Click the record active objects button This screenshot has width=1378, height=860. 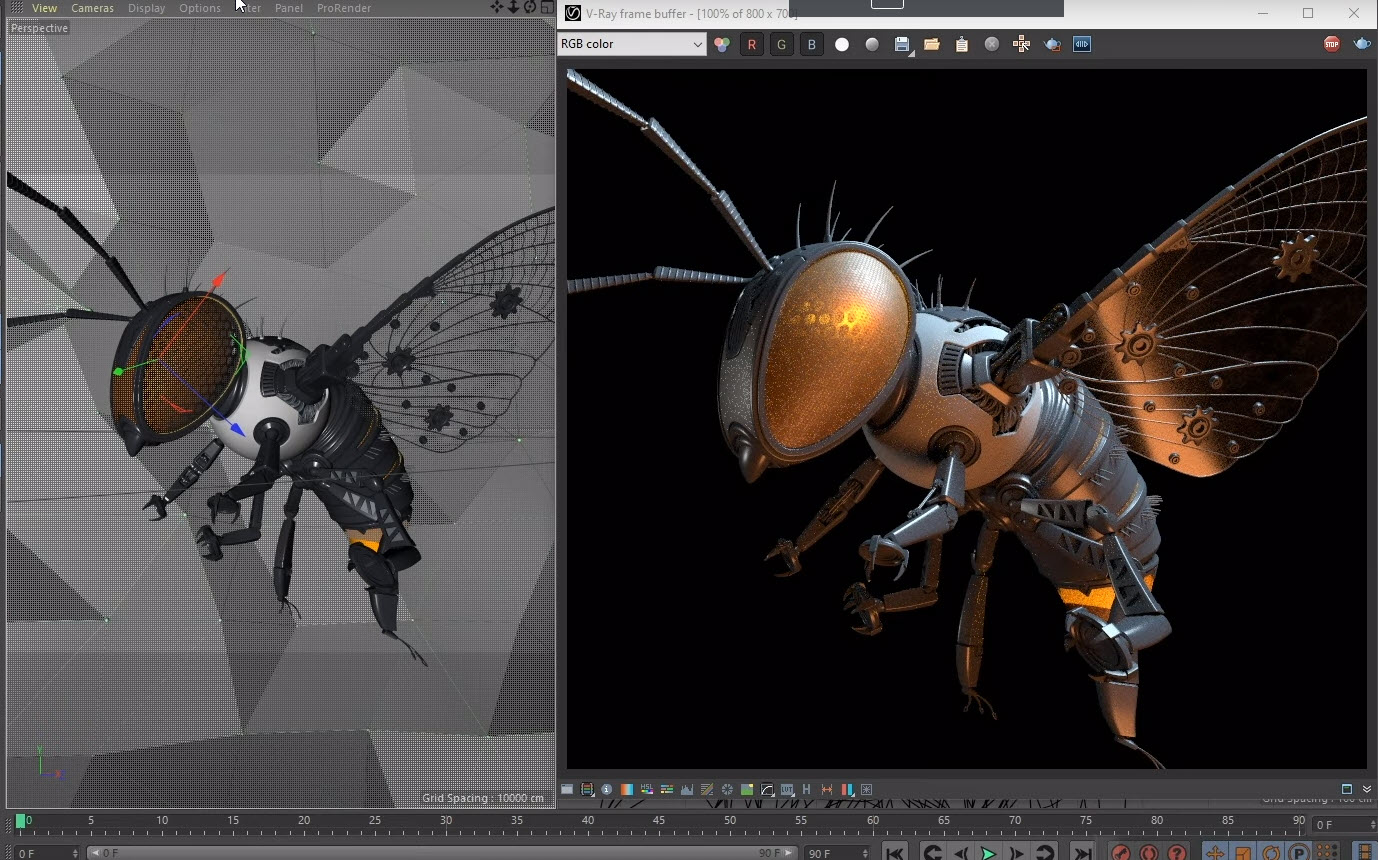pos(1121,853)
